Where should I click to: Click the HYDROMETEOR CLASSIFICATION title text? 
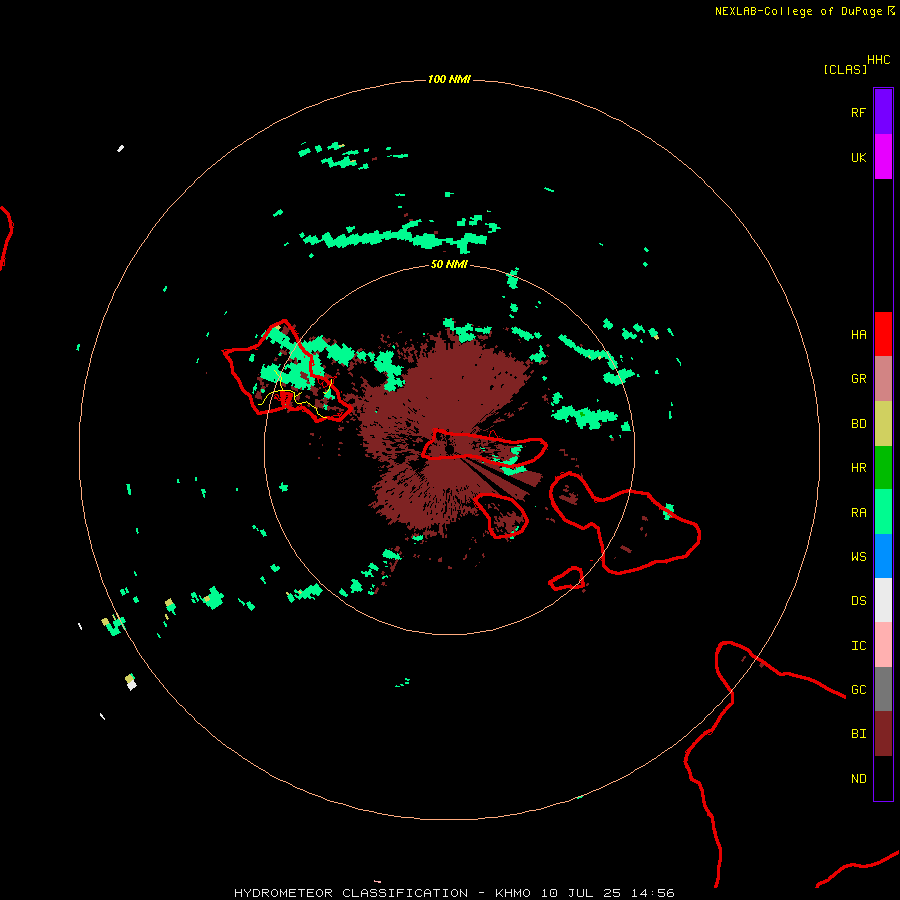coord(351,893)
